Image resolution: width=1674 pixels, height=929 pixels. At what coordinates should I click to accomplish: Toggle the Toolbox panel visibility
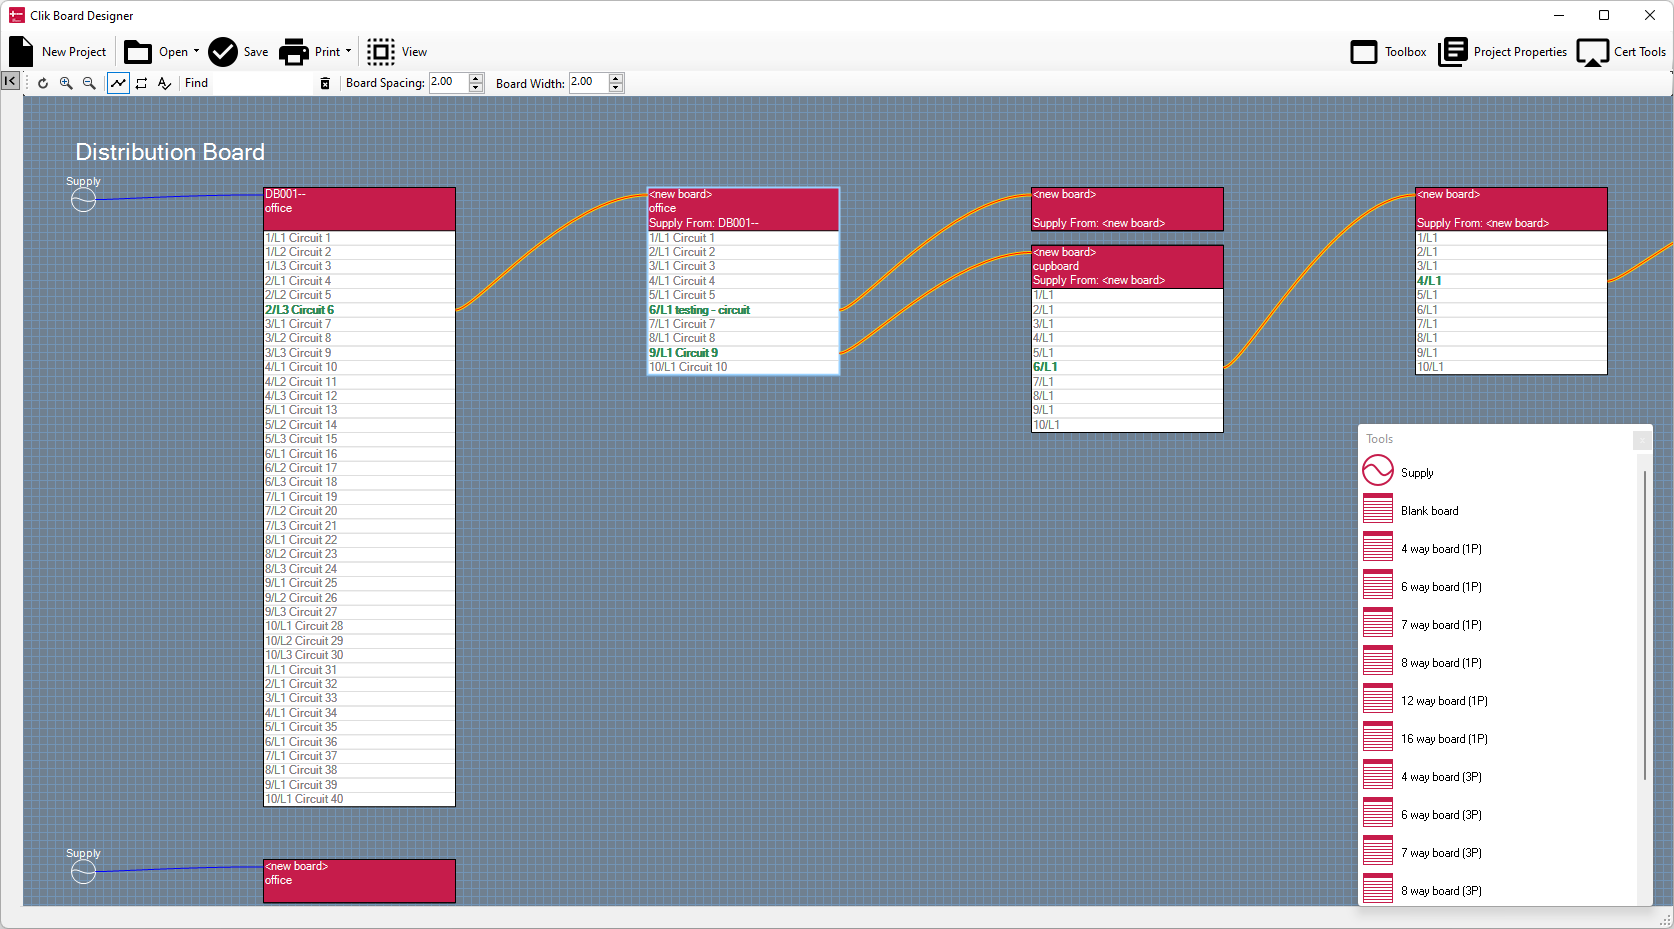pyautogui.click(x=1388, y=52)
